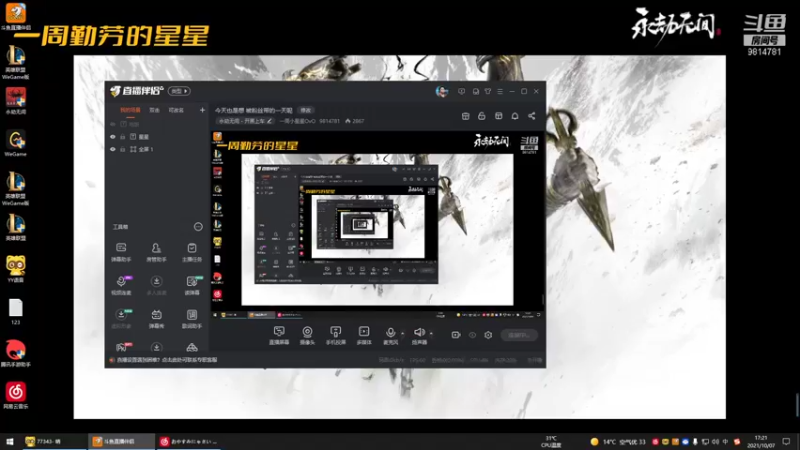Open the notification bell in the header
Screen dimensions: 800x450
tap(515, 116)
